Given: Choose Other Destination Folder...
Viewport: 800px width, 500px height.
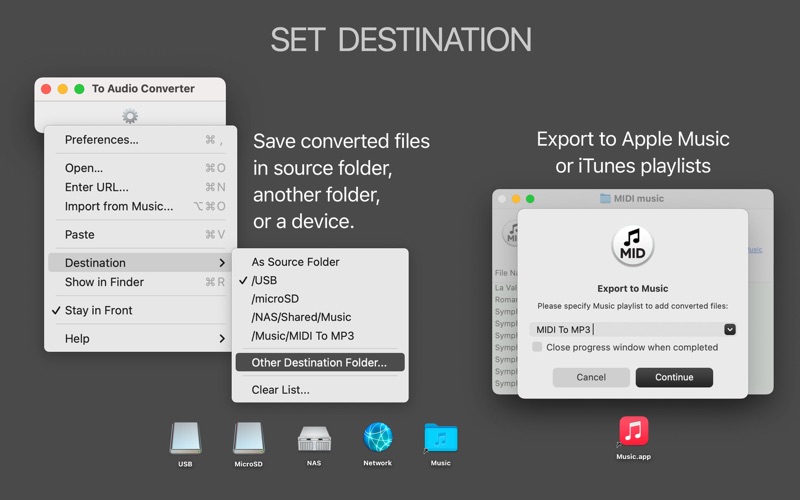Looking at the screenshot, I should [x=320, y=362].
